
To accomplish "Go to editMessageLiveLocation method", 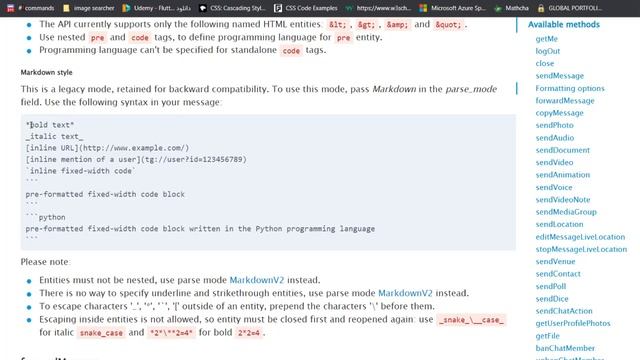I will [x=580, y=237].
